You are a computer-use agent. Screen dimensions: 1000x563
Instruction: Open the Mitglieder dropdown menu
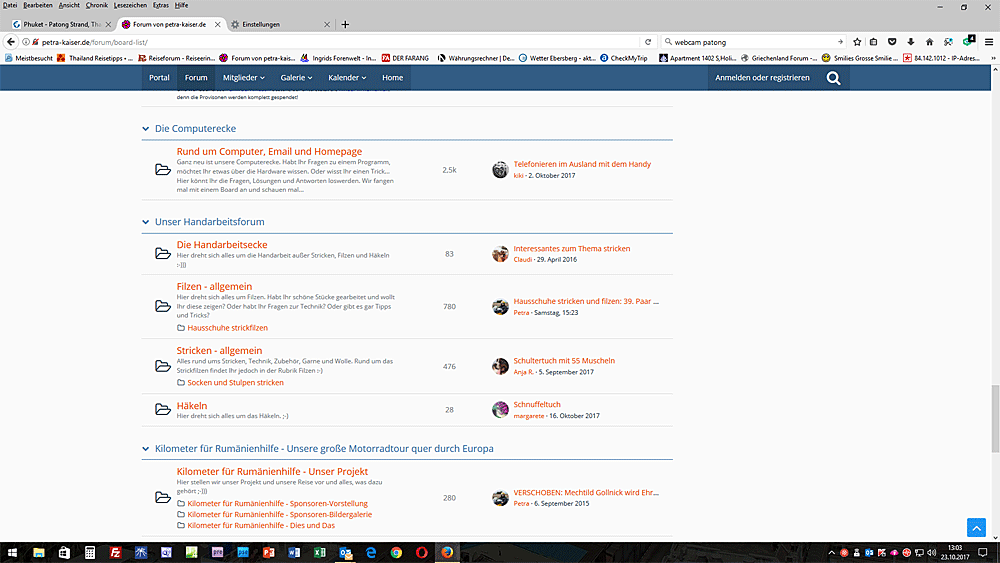pyautogui.click(x=243, y=78)
